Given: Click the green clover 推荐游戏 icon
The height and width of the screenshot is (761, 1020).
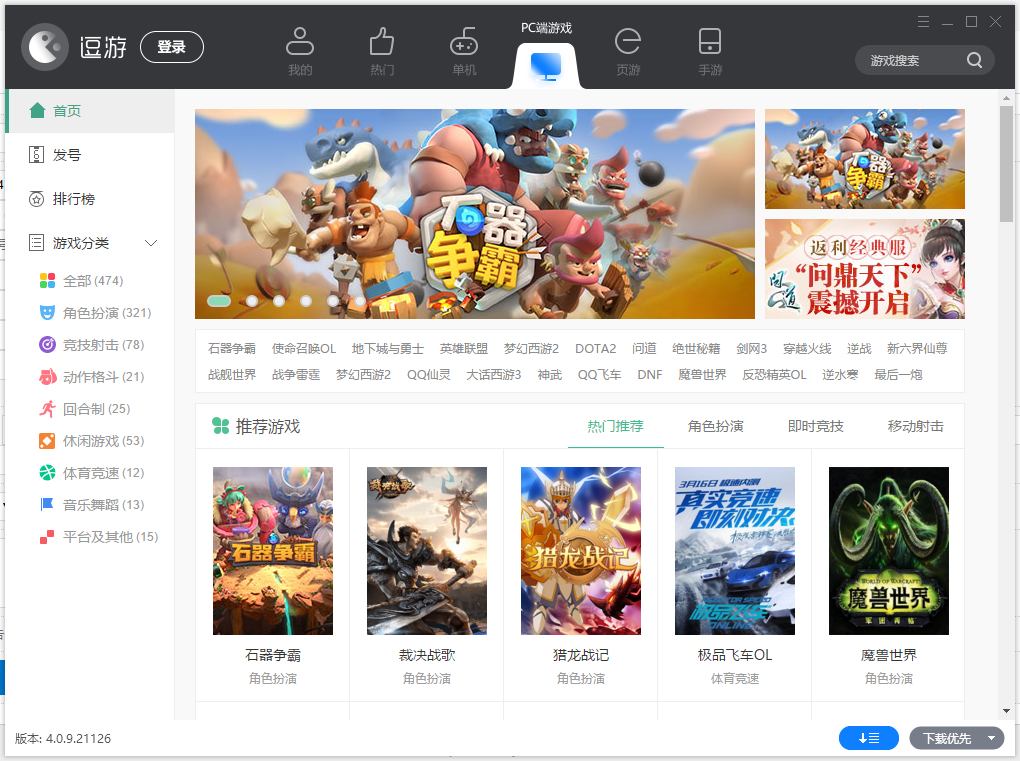Looking at the screenshot, I should 221,426.
